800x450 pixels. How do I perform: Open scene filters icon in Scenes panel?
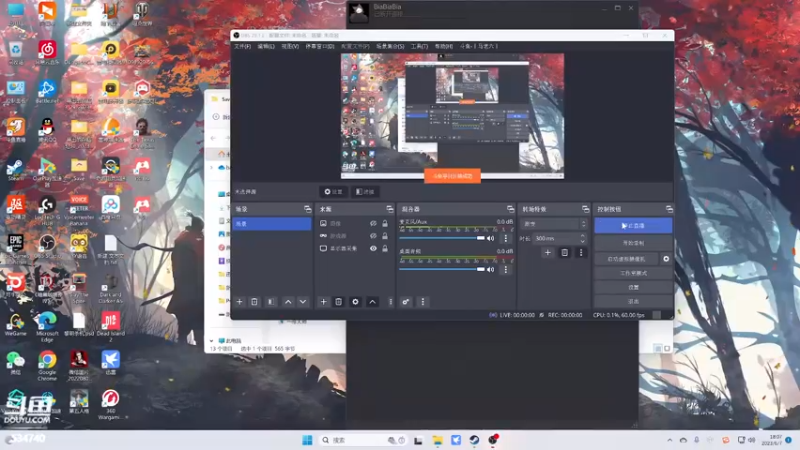(x=271, y=302)
